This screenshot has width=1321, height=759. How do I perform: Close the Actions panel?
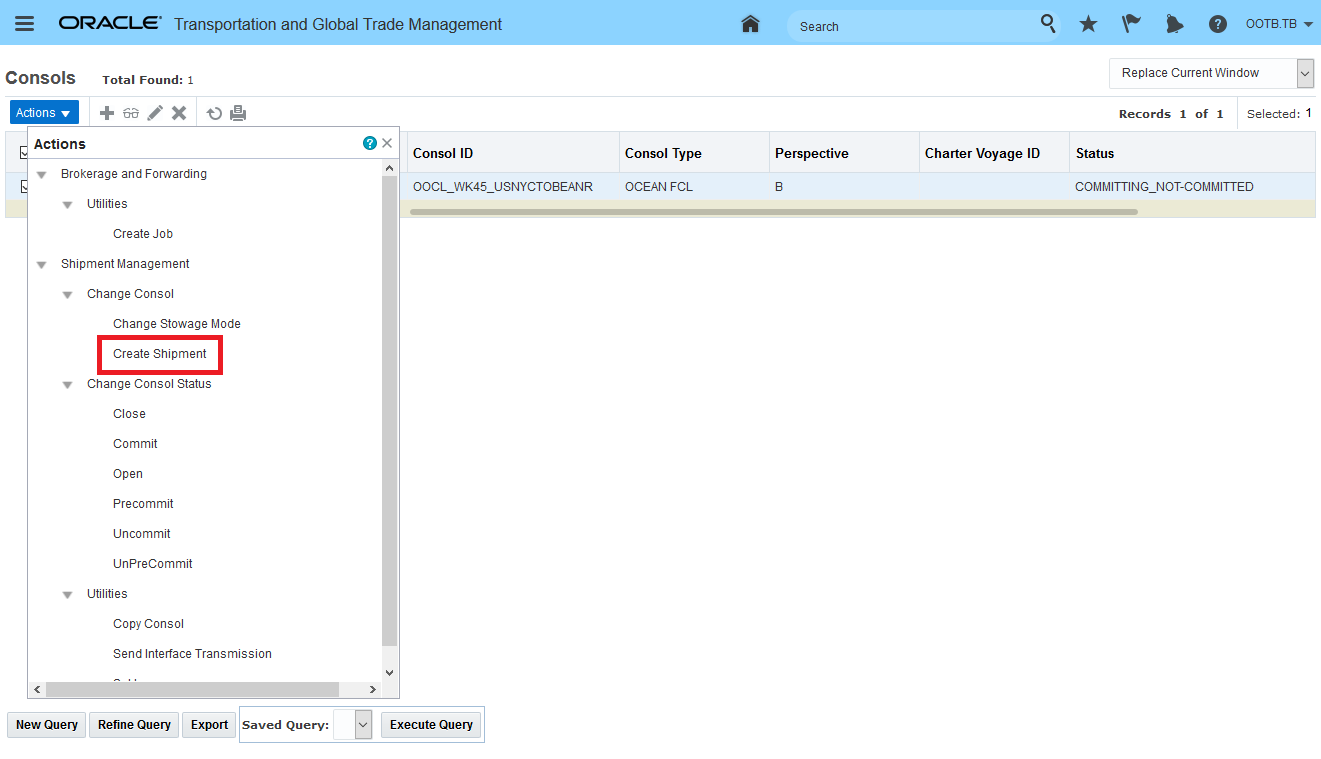tap(387, 144)
